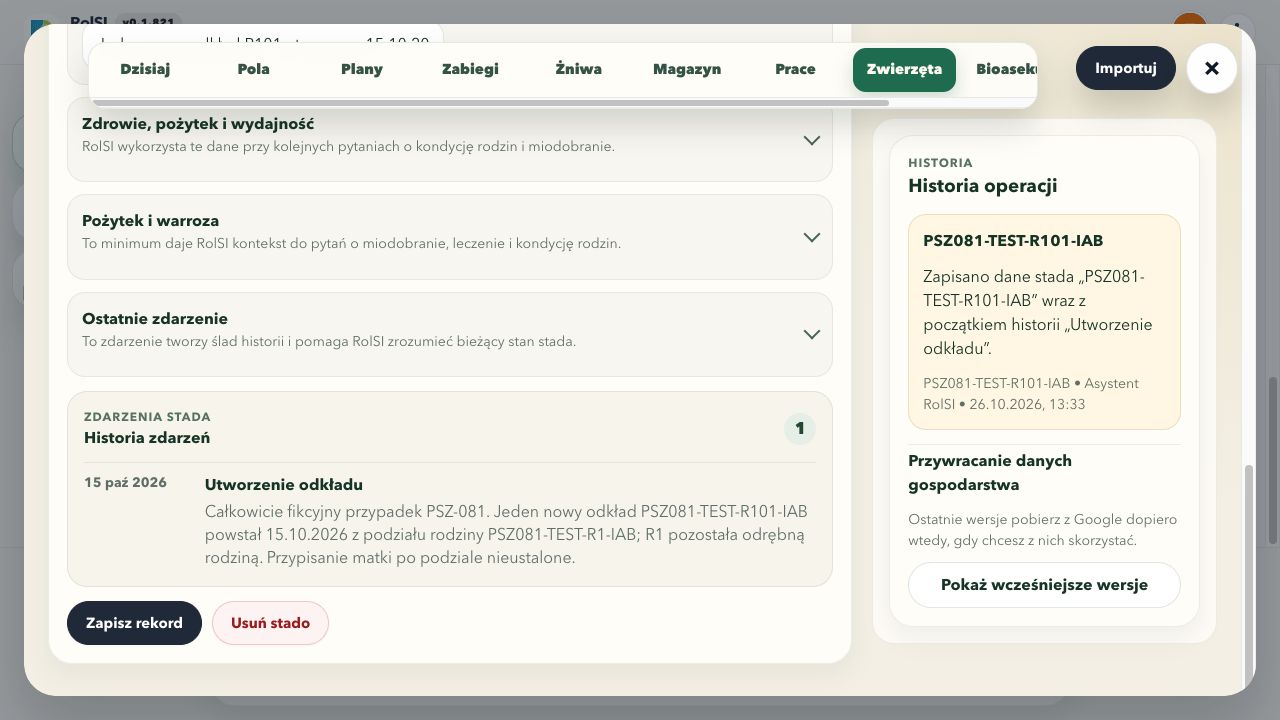Select the Plany tab
This screenshot has height=720, width=1280.
(362, 69)
